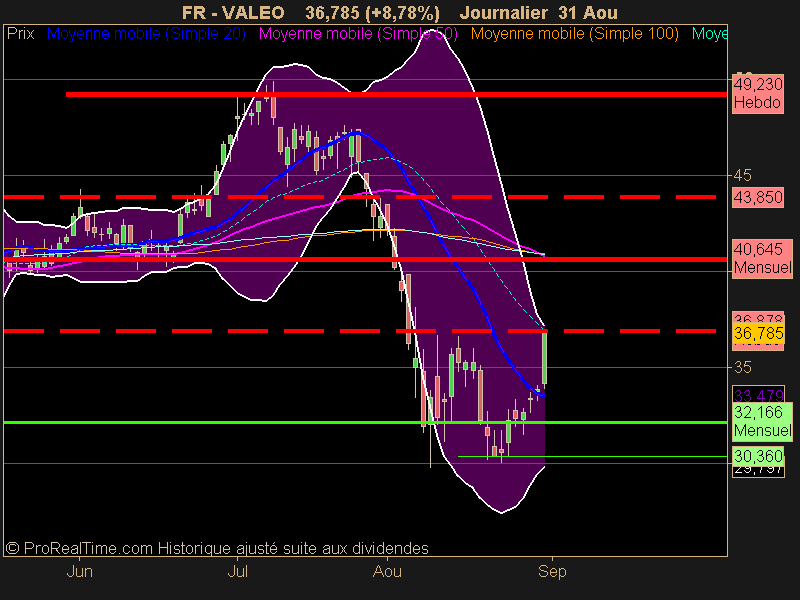Select 'Moyenne mobile (Simple 100)' legend entry

click(574, 34)
